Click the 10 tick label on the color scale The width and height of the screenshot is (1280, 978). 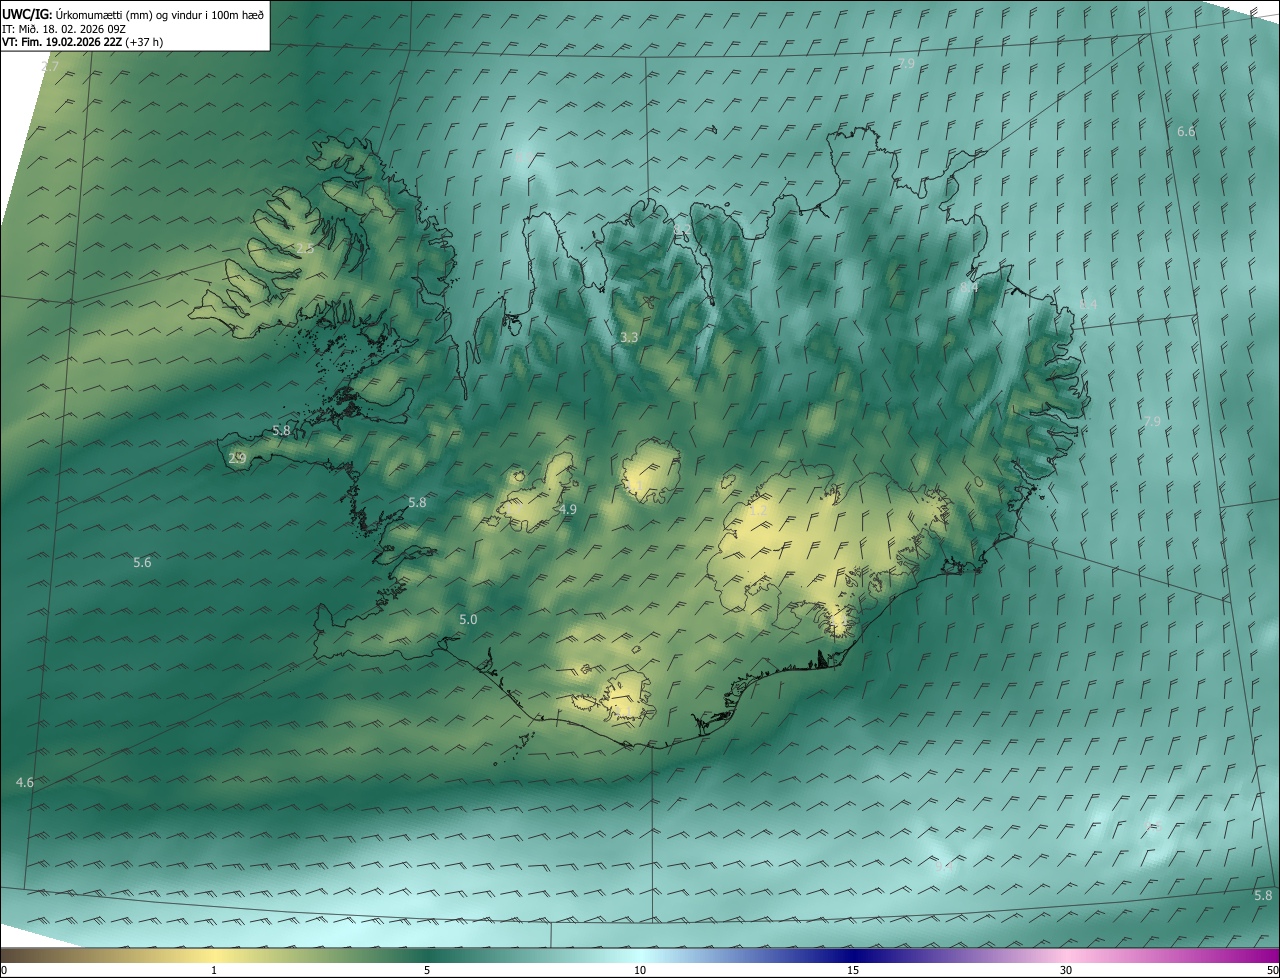click(640, 970)
